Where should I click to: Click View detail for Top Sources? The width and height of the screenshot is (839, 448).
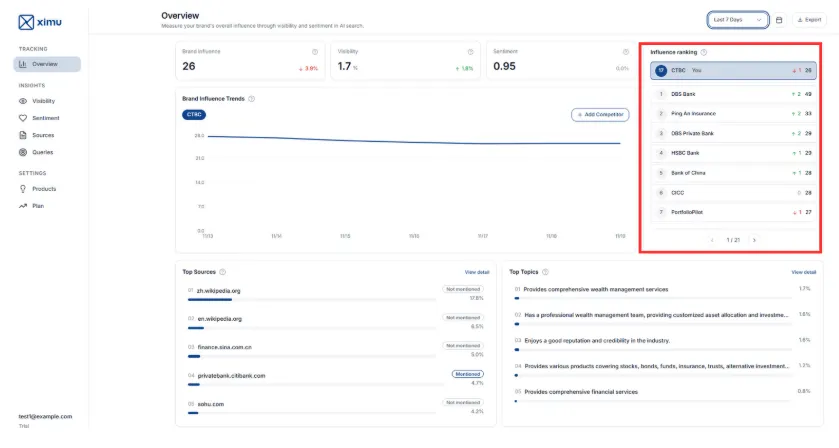point(477,272)
